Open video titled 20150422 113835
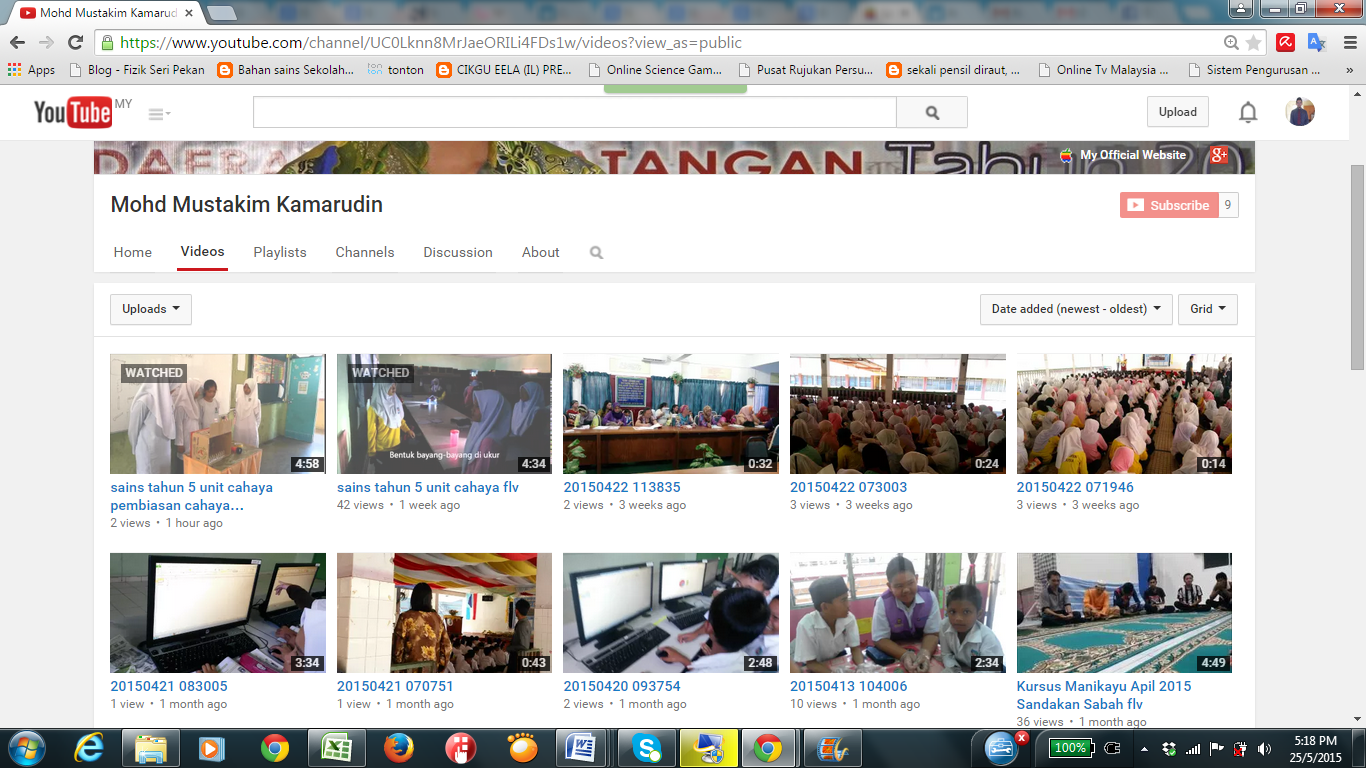This screenshot has height=768, width=1366. click(622, 487)
